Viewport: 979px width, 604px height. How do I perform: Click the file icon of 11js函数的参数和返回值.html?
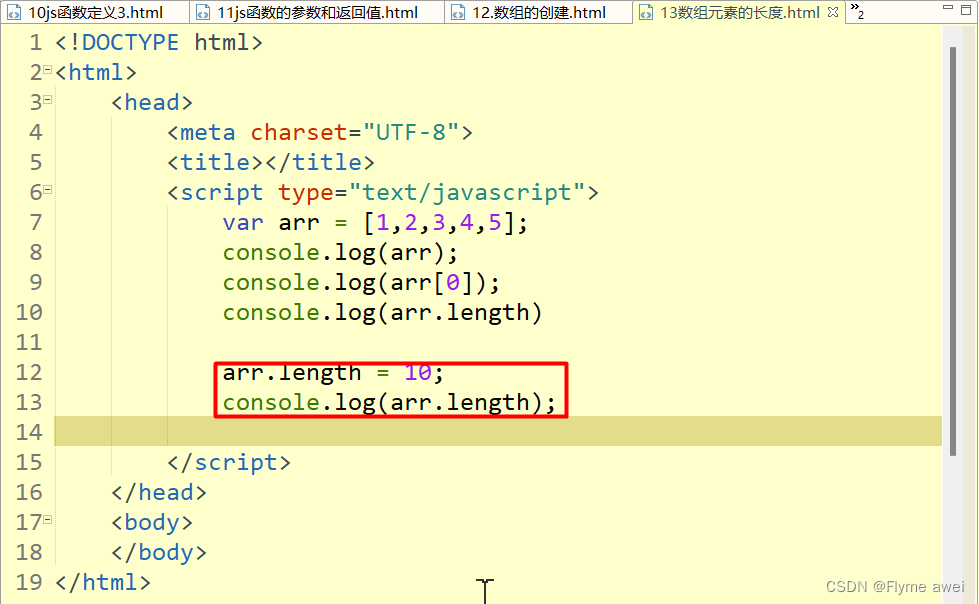click(203, 12)
